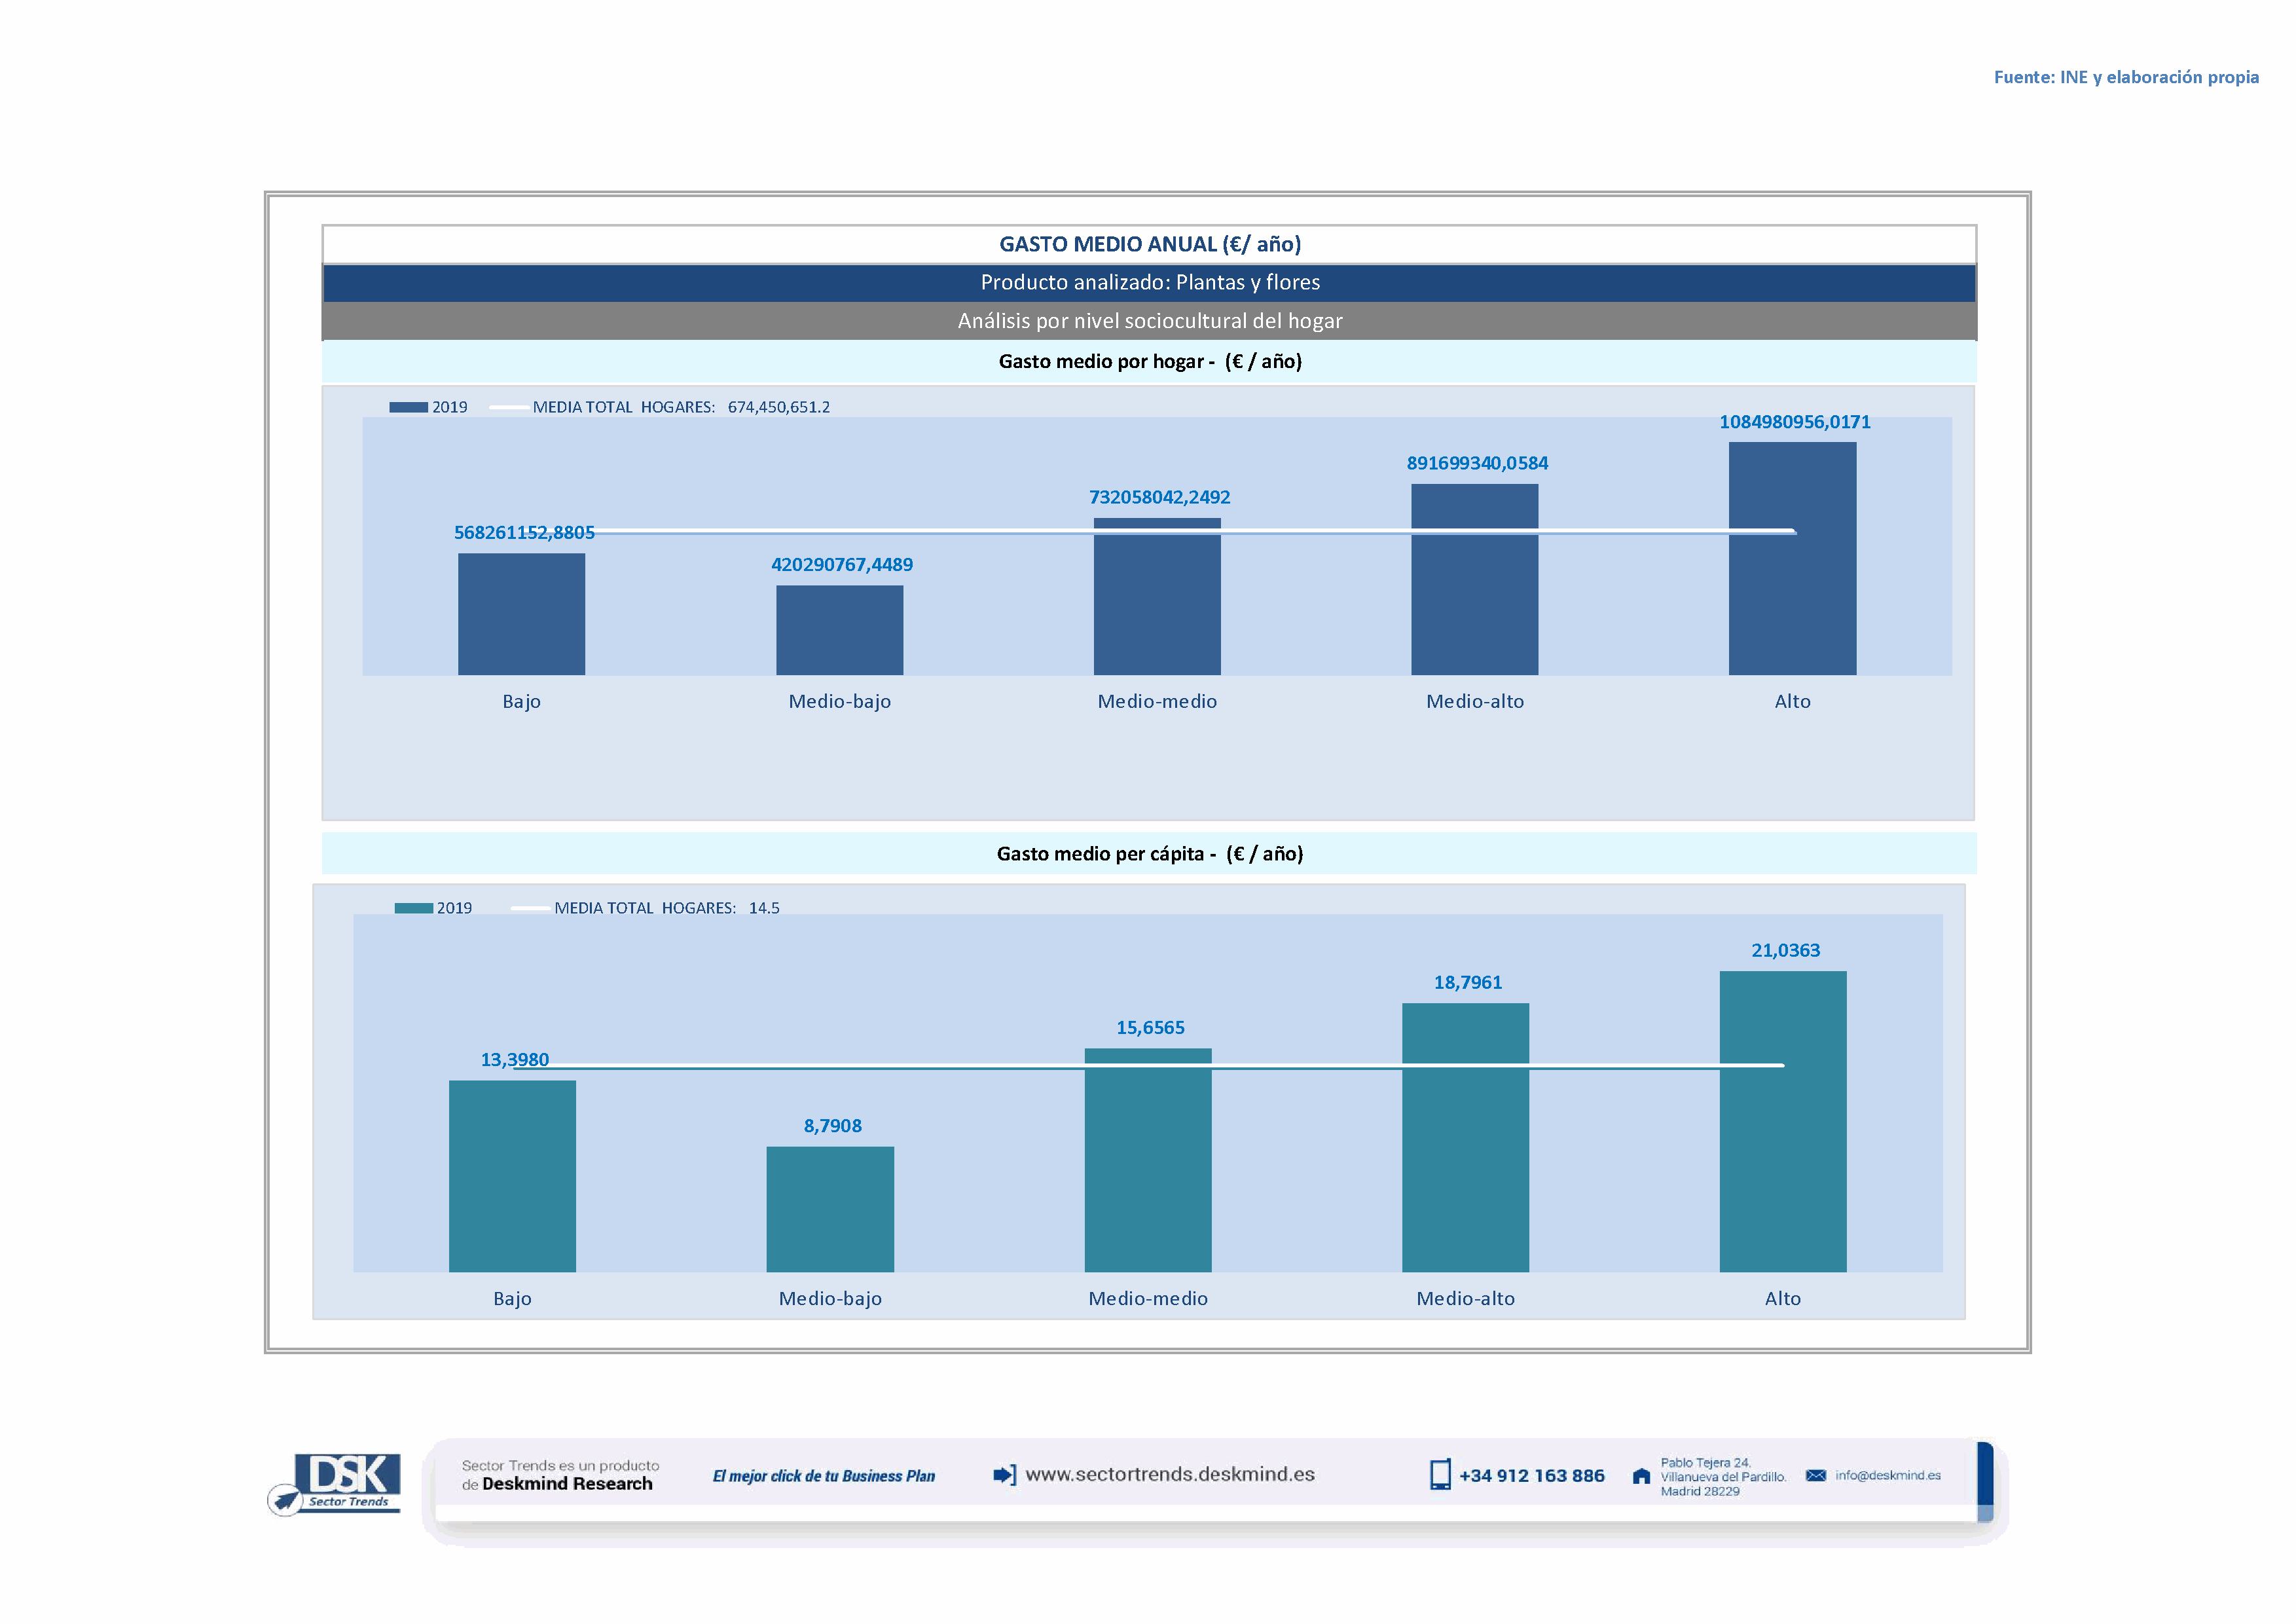The image size is (2296, 1624).
Task: Click teal 2019 legend swatch in bottom chart
Action: pyautogui.click(x=413, y=908)
